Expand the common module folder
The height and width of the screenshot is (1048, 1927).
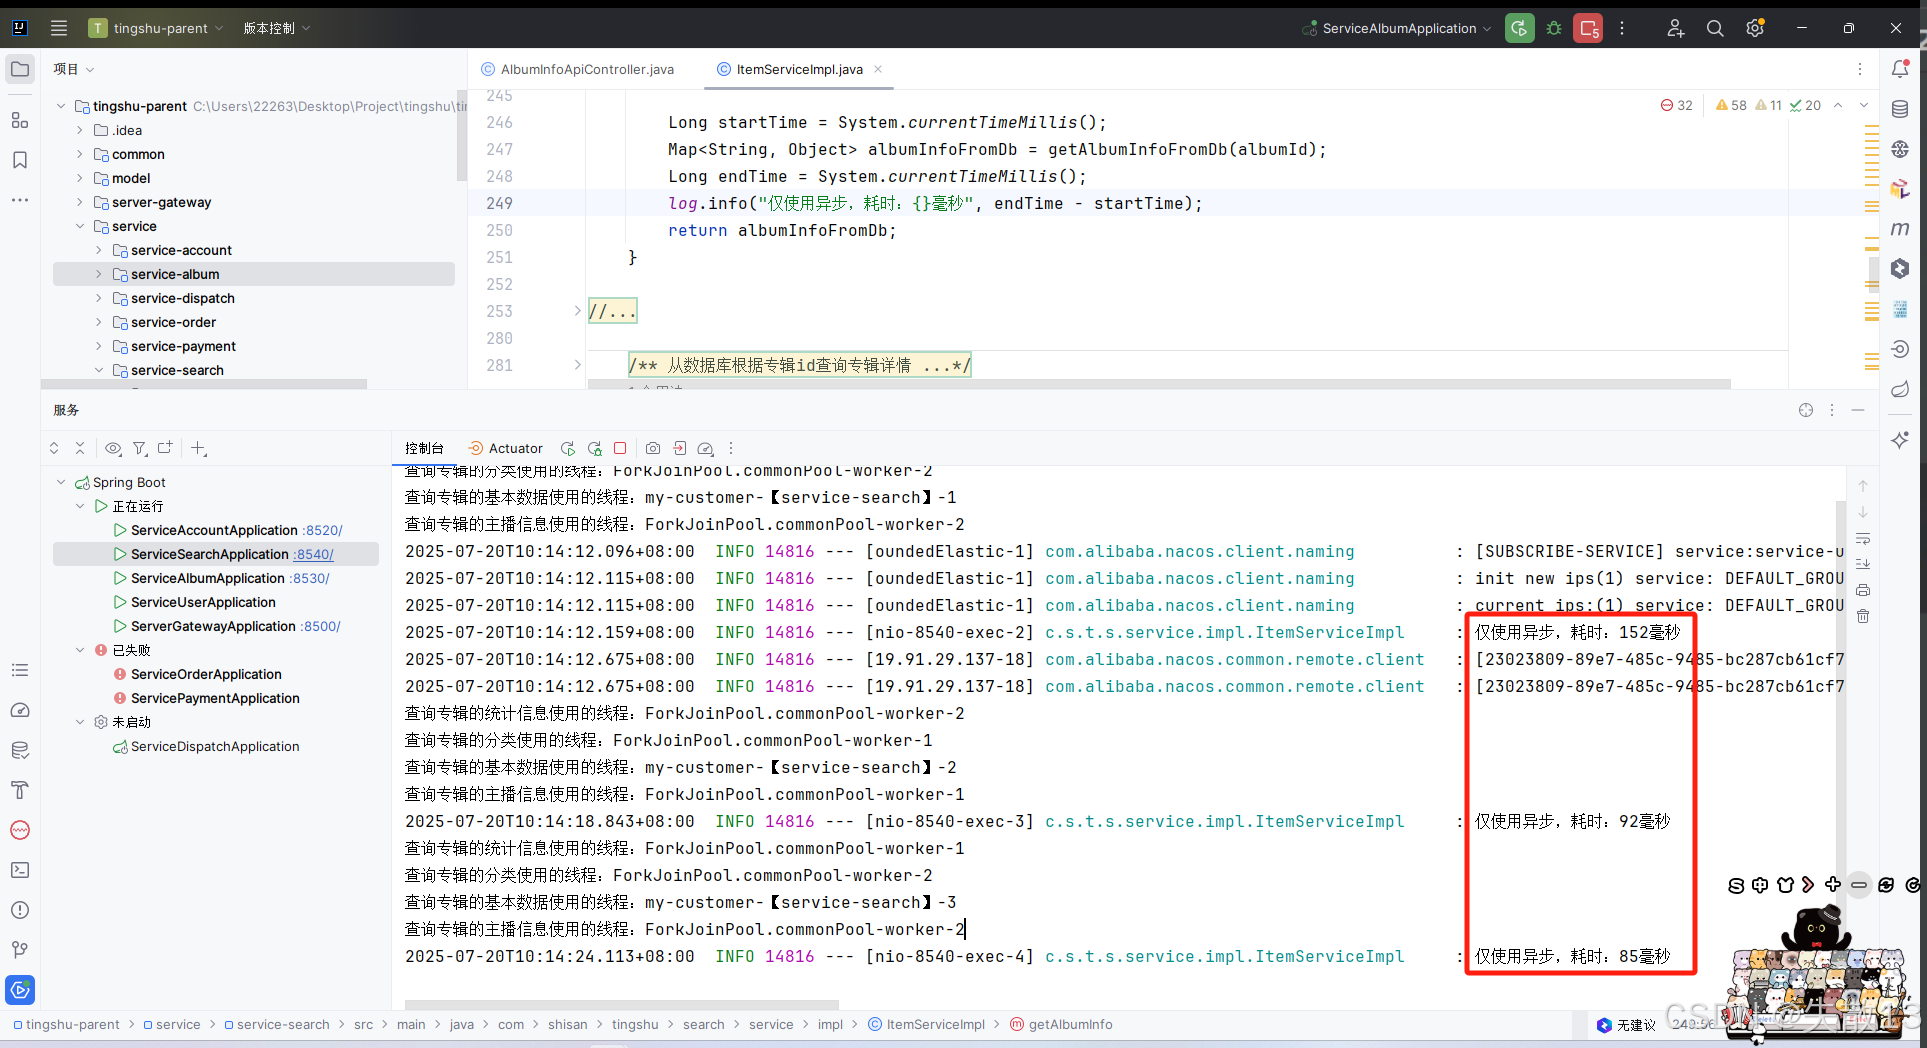(80, 154)
